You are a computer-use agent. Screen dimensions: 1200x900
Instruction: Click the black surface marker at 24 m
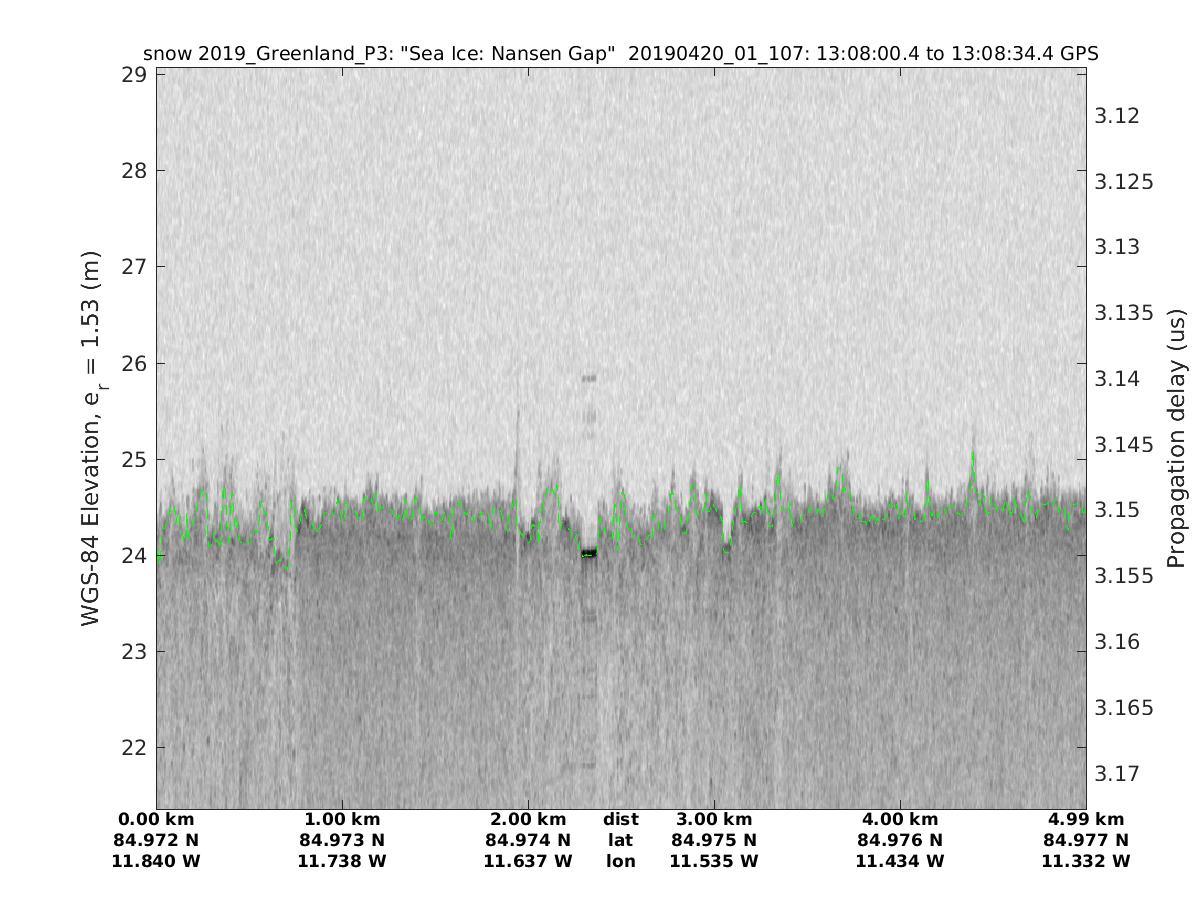tap(588, 553)
